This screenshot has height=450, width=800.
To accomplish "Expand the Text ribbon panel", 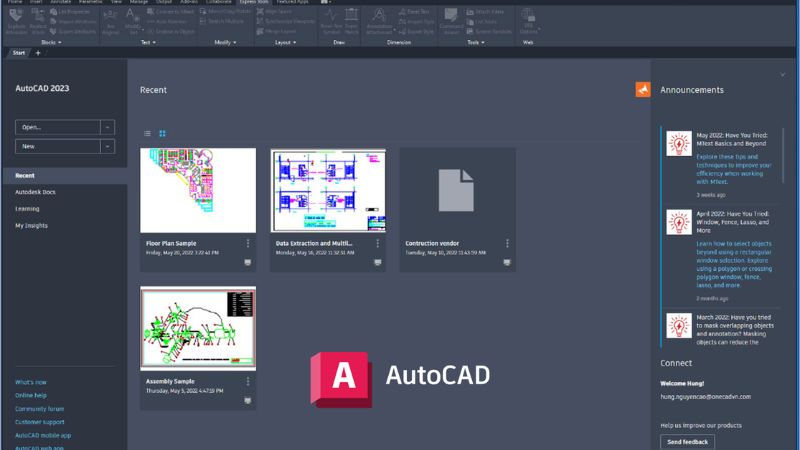I will click(x=148, y=42).
